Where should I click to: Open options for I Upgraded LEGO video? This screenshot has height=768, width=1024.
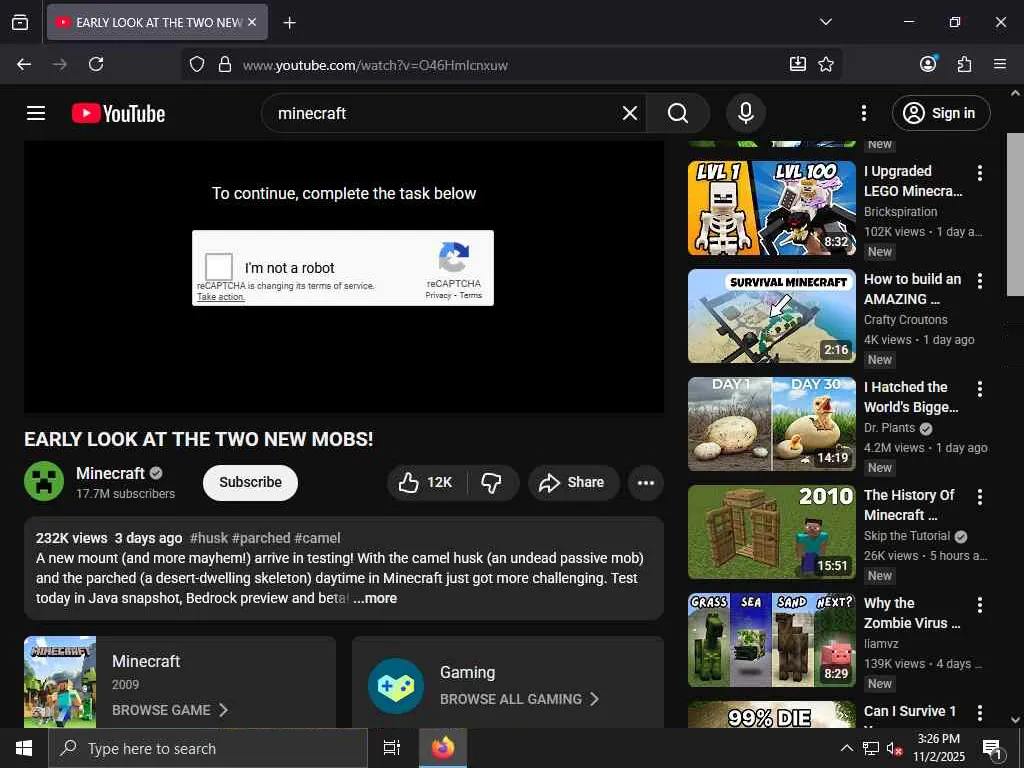pos(979,173)
